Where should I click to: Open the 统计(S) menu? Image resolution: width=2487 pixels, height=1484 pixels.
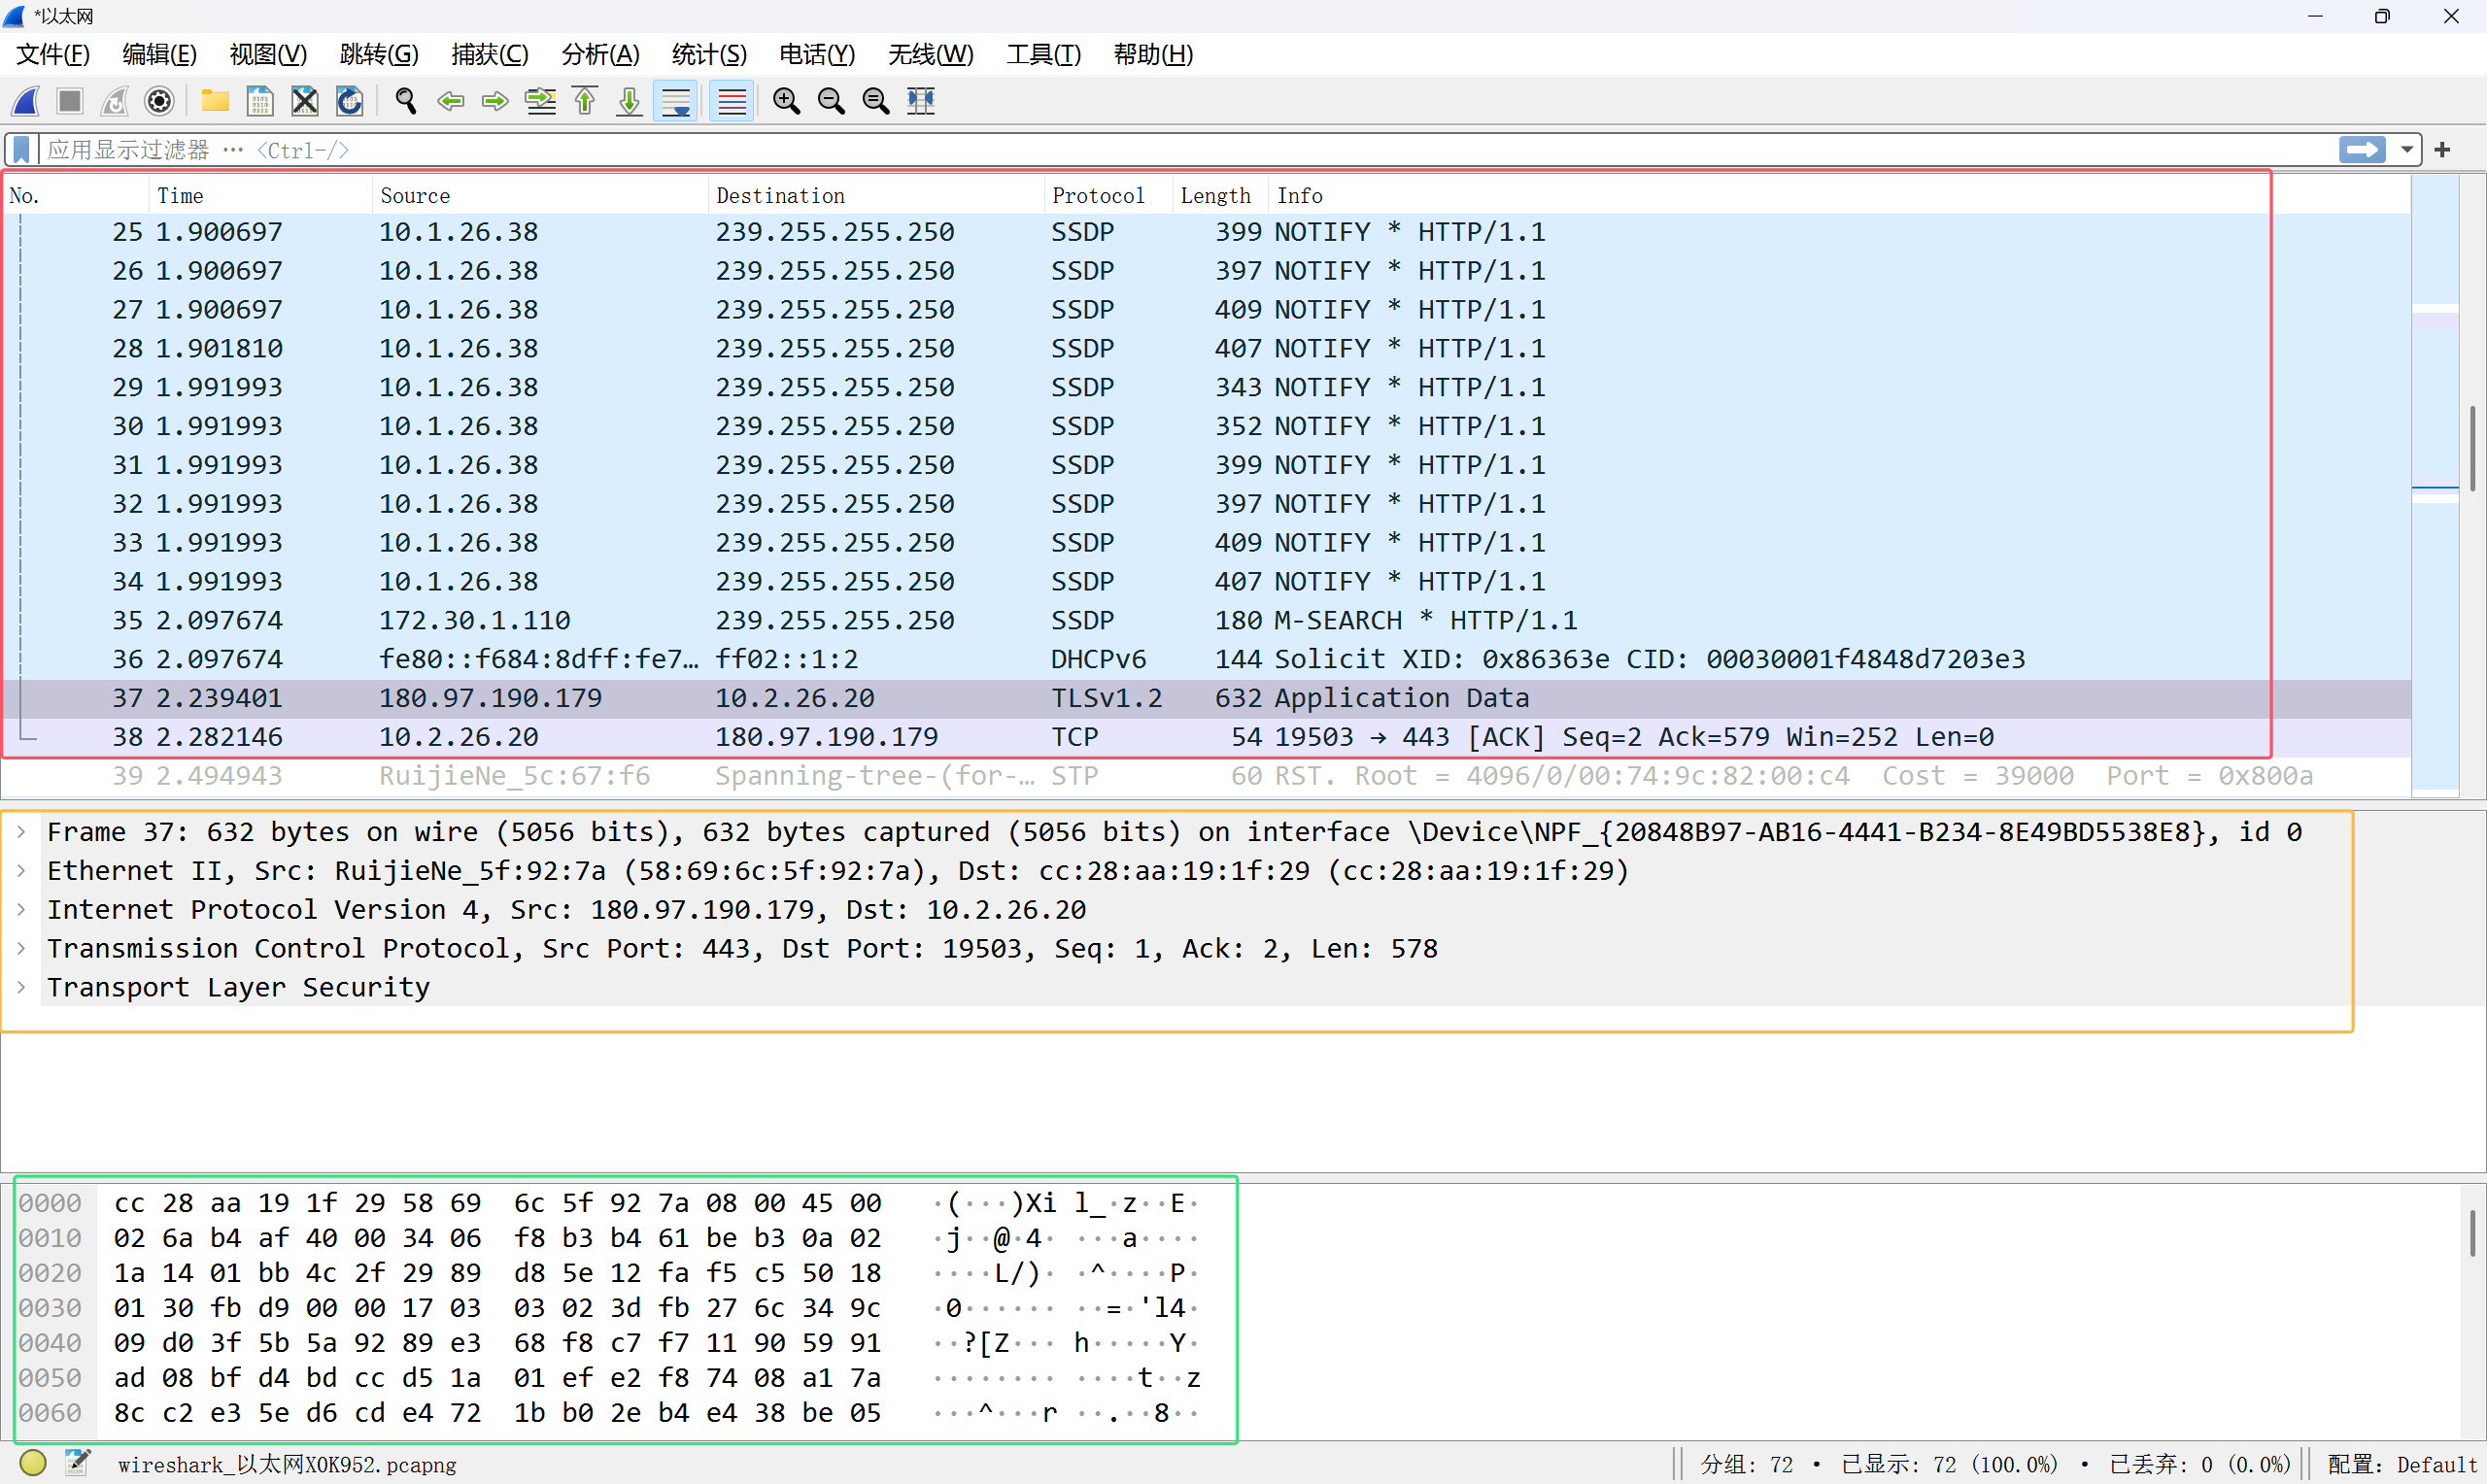(x=708, y=55)
